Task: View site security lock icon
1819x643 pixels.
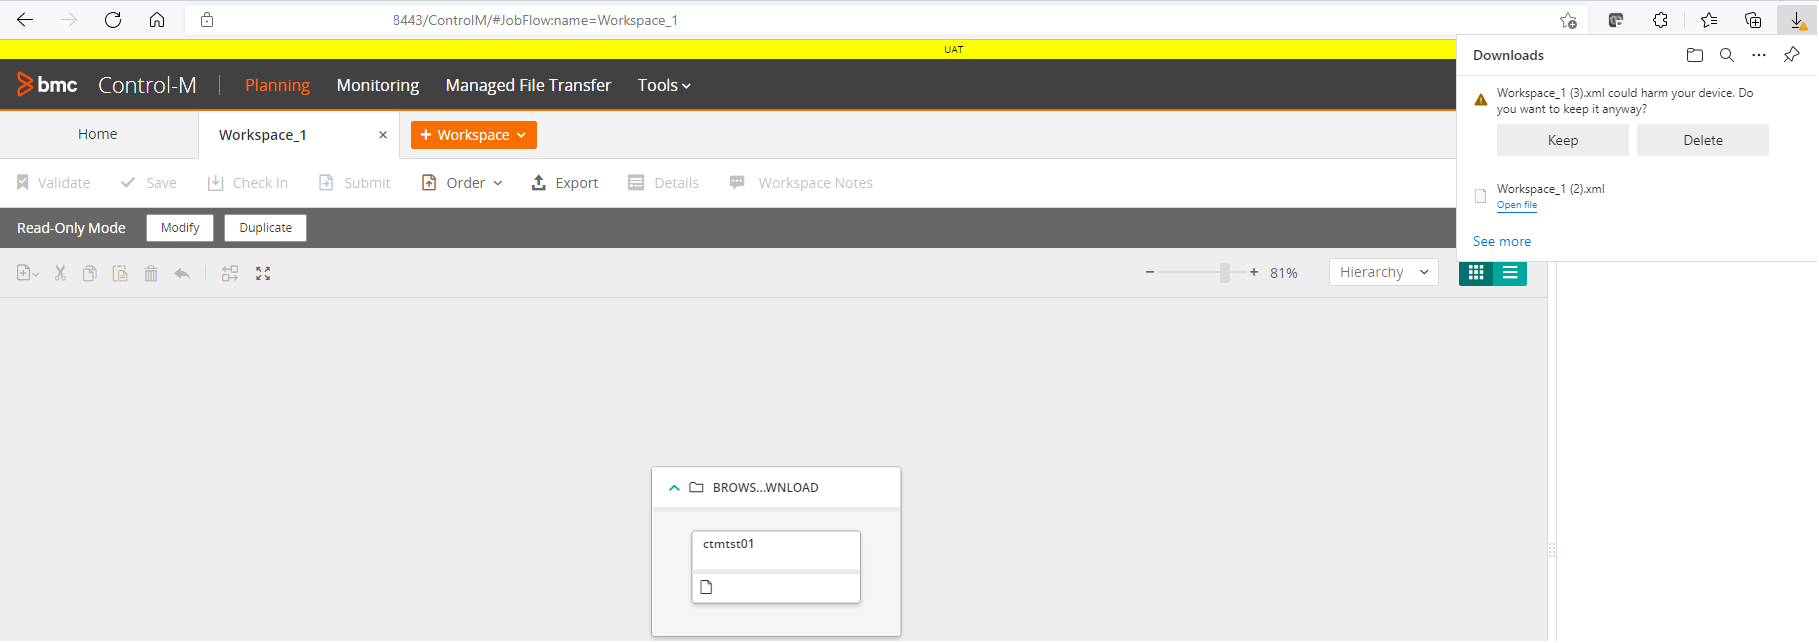Action: pos(207,20)
